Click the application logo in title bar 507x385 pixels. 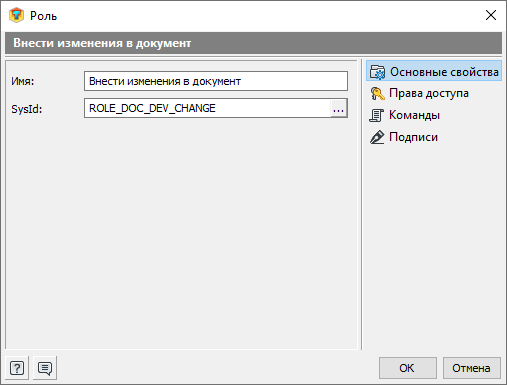[16, 15]
